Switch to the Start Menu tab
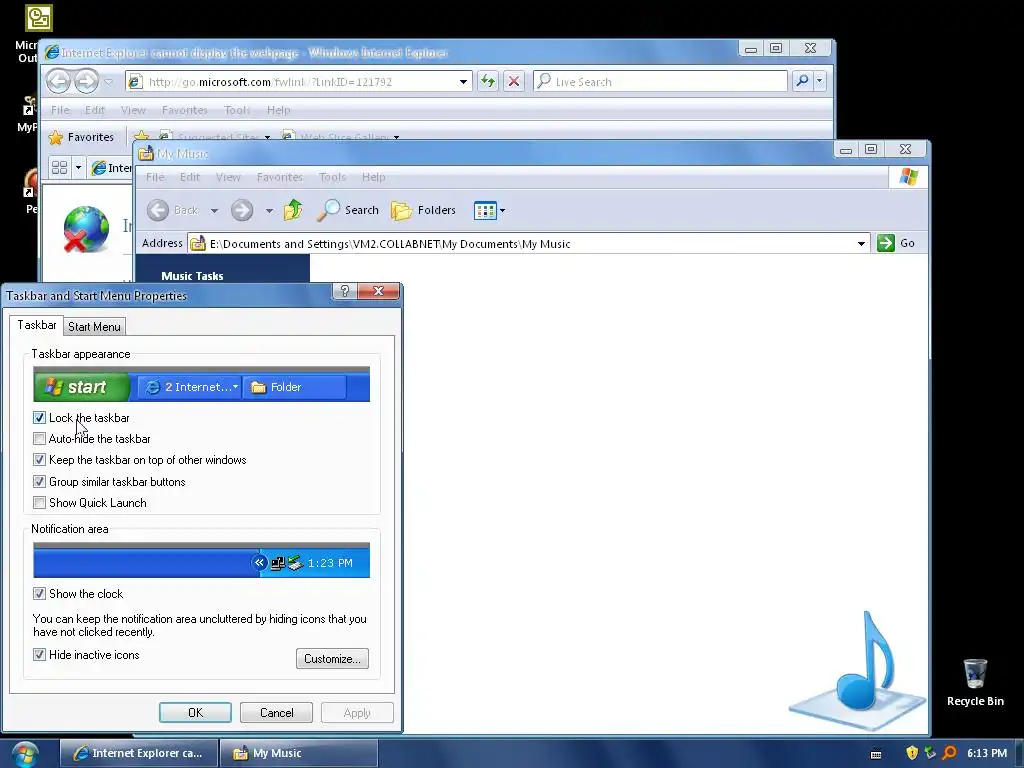 [94, 327]
